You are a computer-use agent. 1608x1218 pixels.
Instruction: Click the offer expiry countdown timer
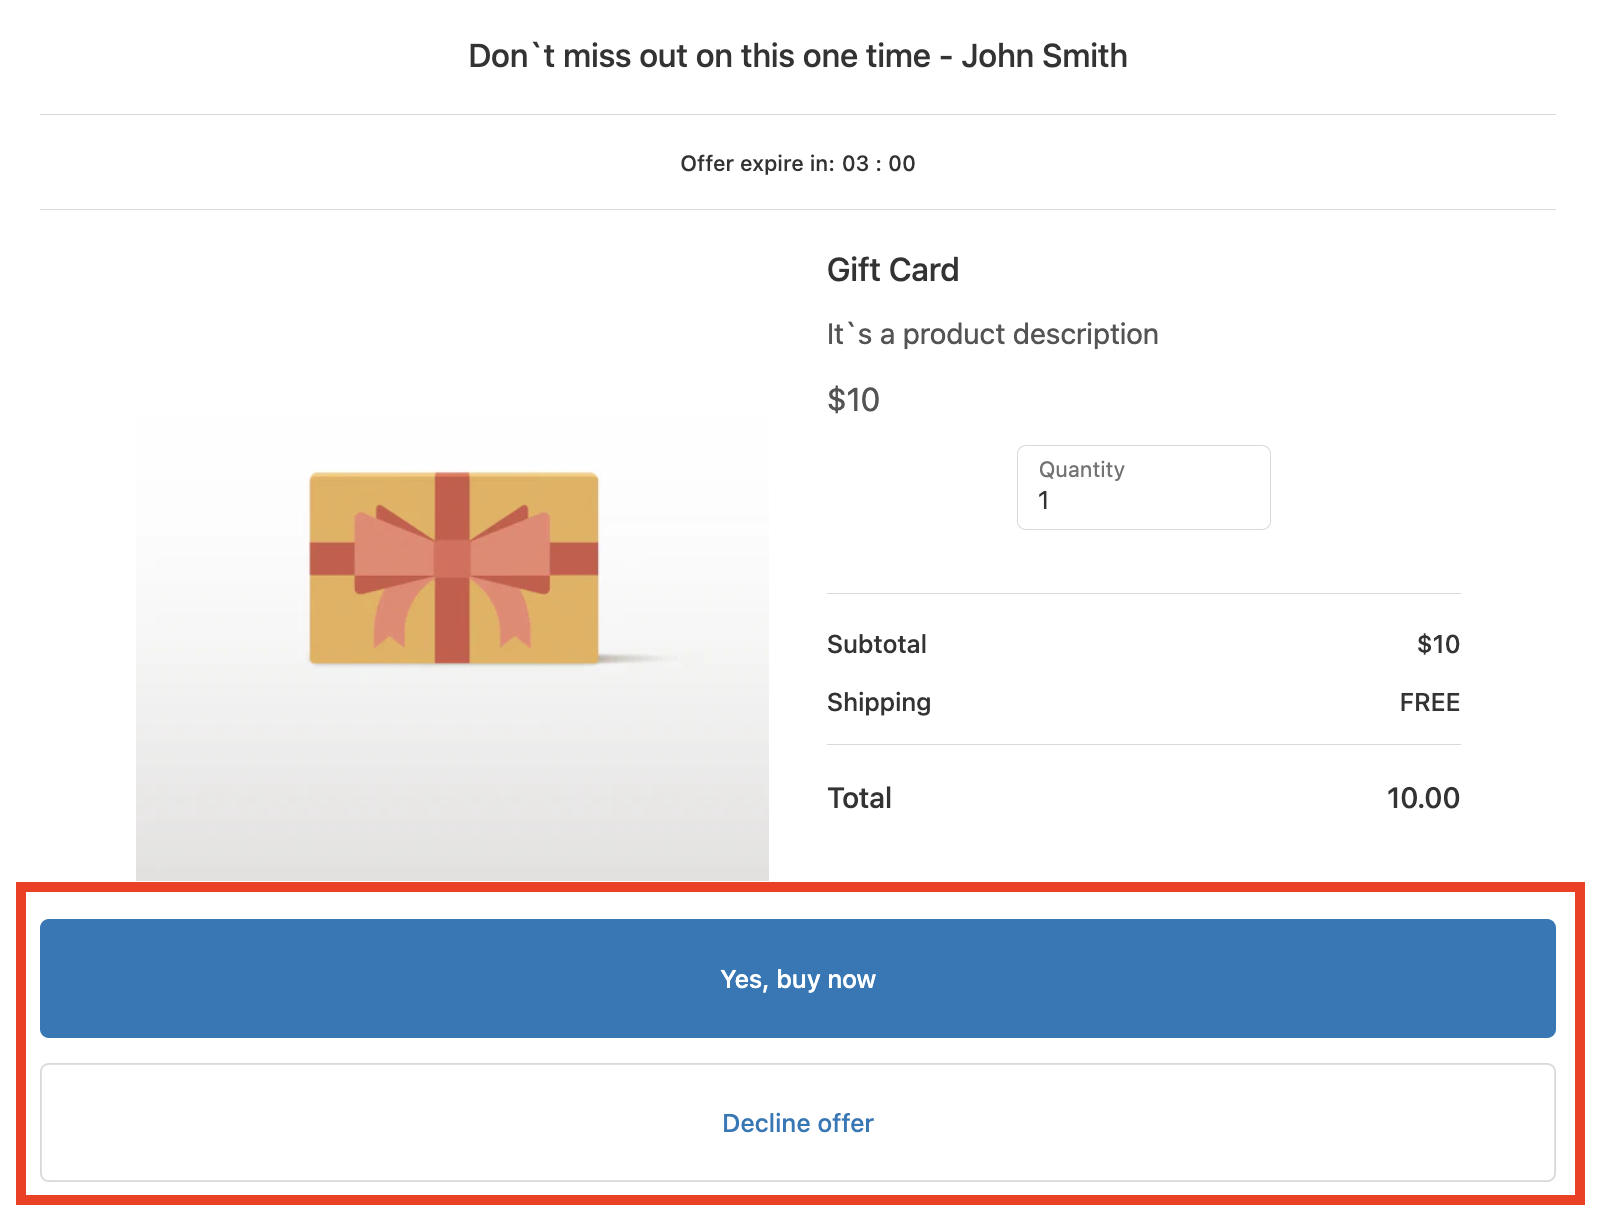pyautogui.click(x=878, y=164)
